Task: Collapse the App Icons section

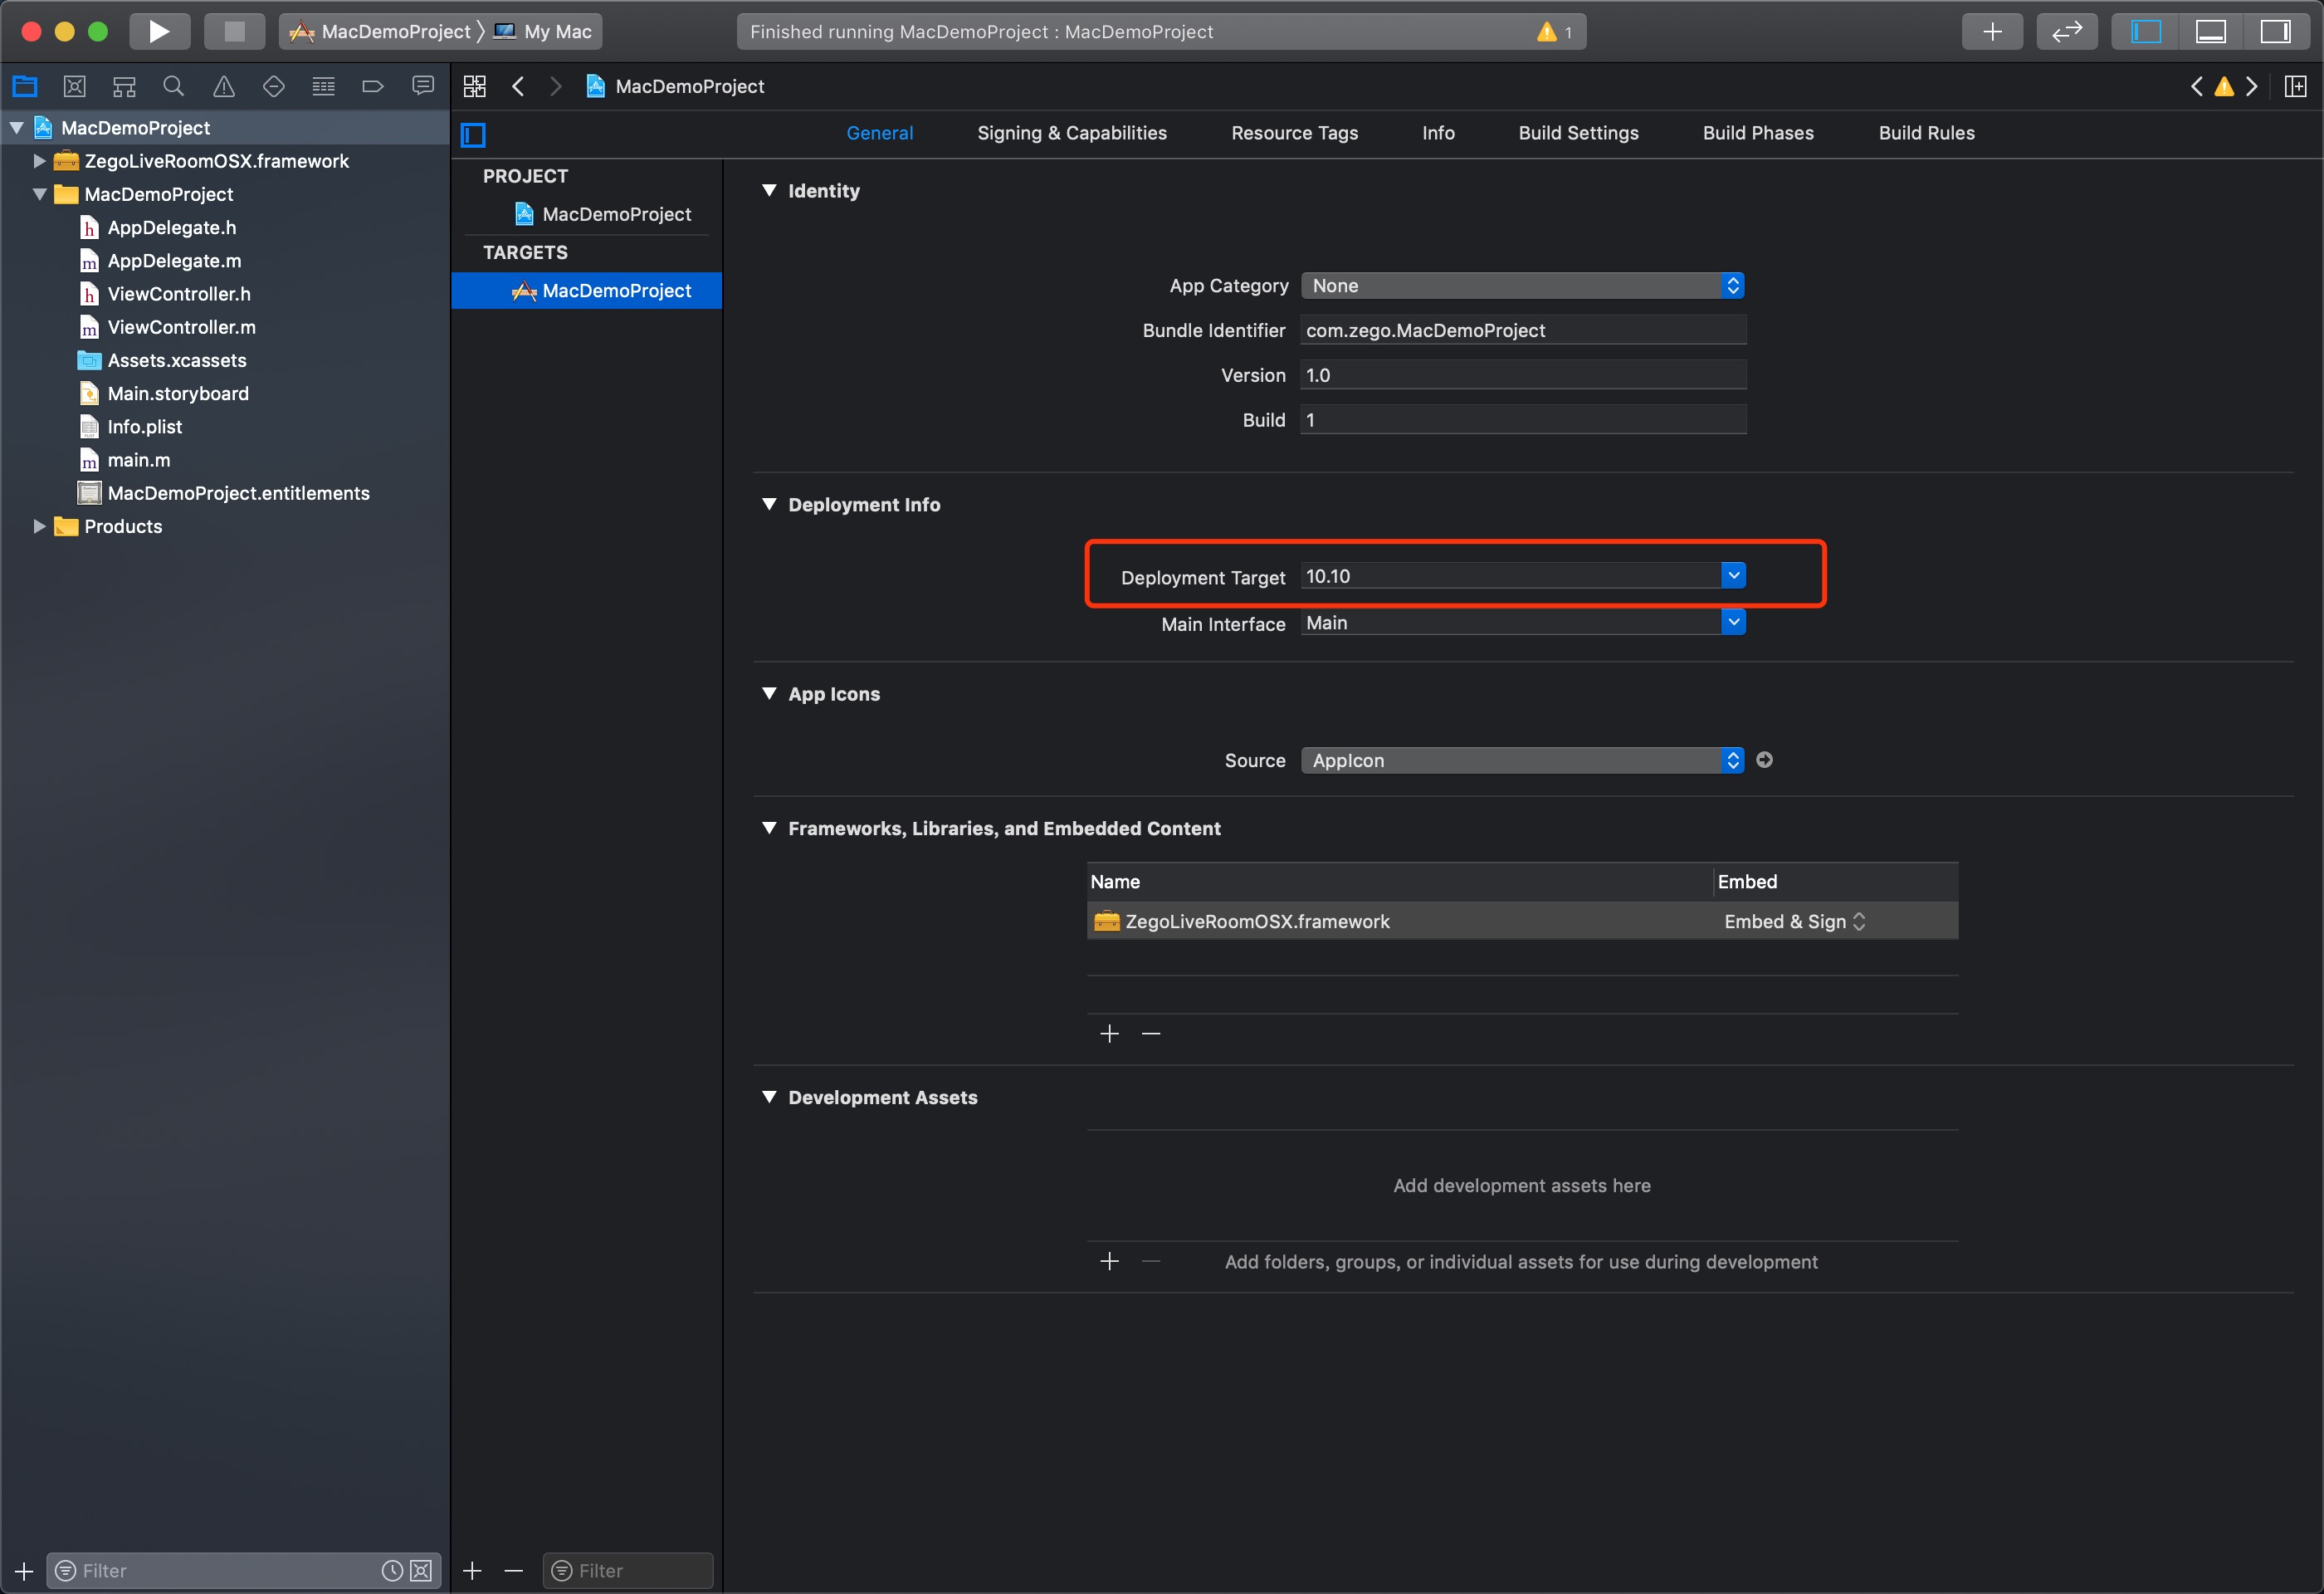Action: [x=769, y=693]
